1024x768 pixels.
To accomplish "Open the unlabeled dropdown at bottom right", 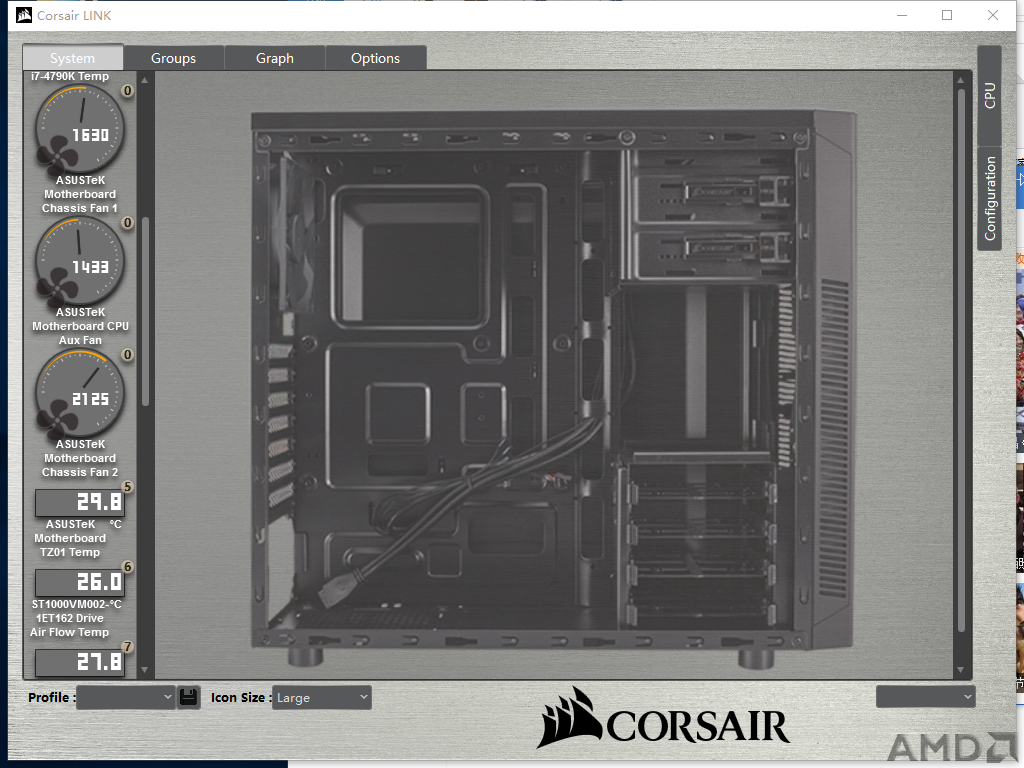I will pyautogui.click(x=925, y=697).
